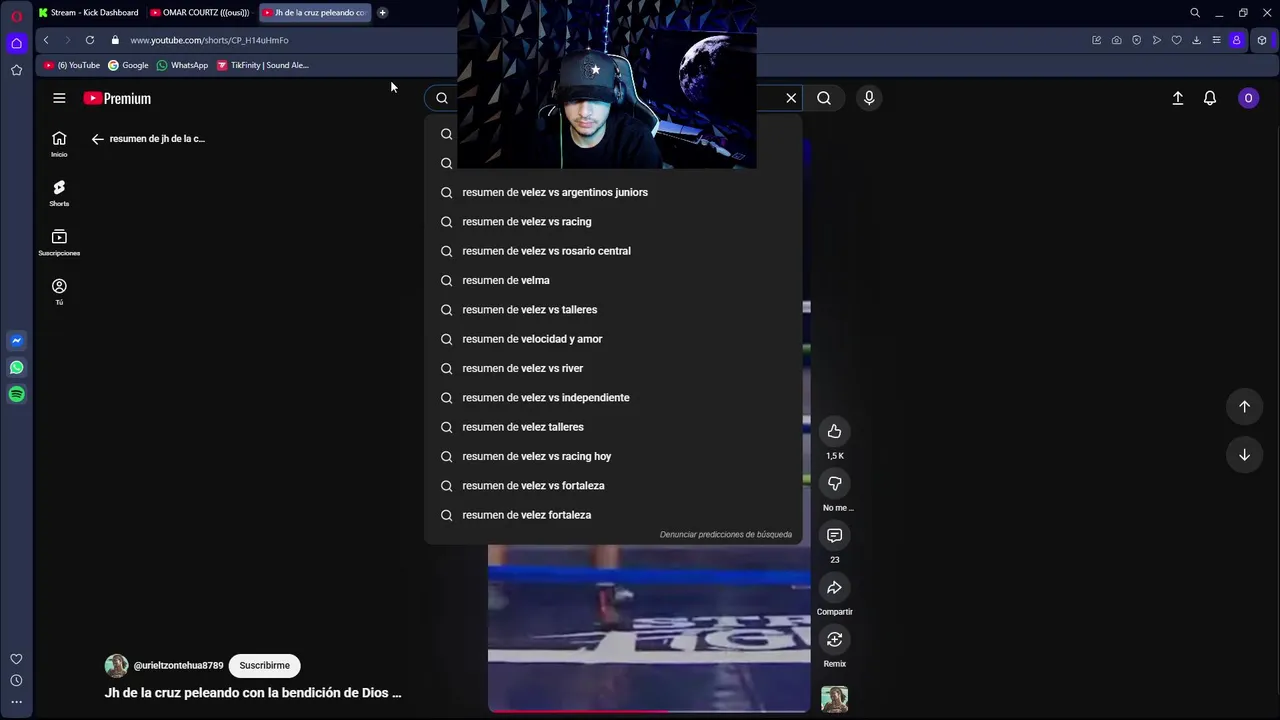Open the TikFinity Sound Alerts bookmark
This screenshot has height=720, width=1280.
coord(263,65)
